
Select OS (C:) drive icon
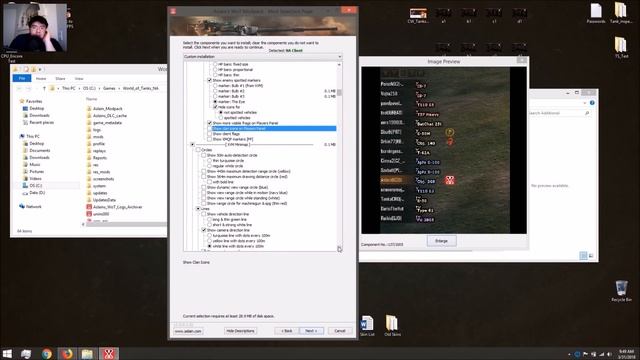[25, 185]
